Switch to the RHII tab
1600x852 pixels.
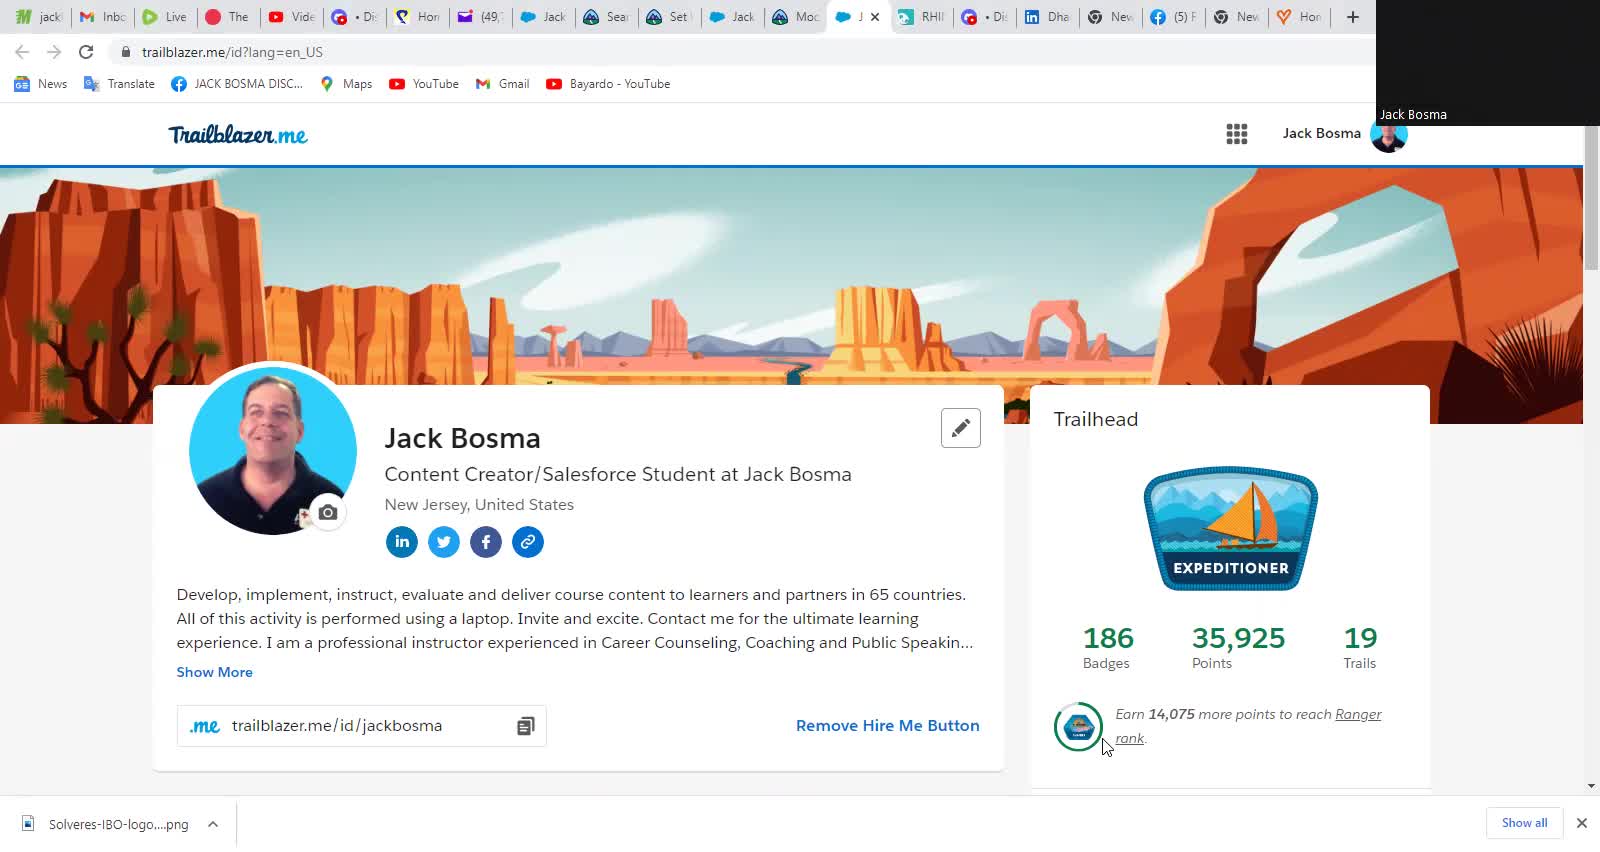tap(922, 17)
